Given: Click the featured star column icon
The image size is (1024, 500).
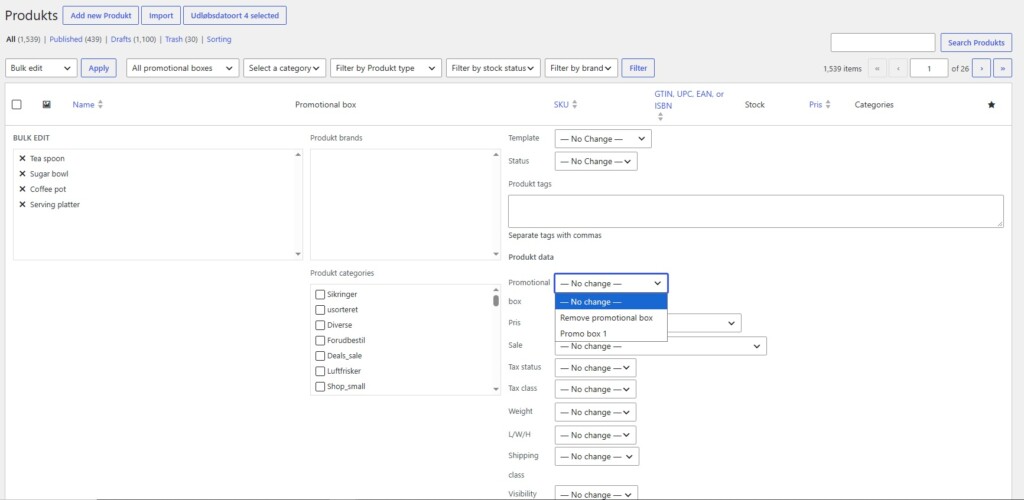Looking at the screenshot, I should tap(991, 104).
